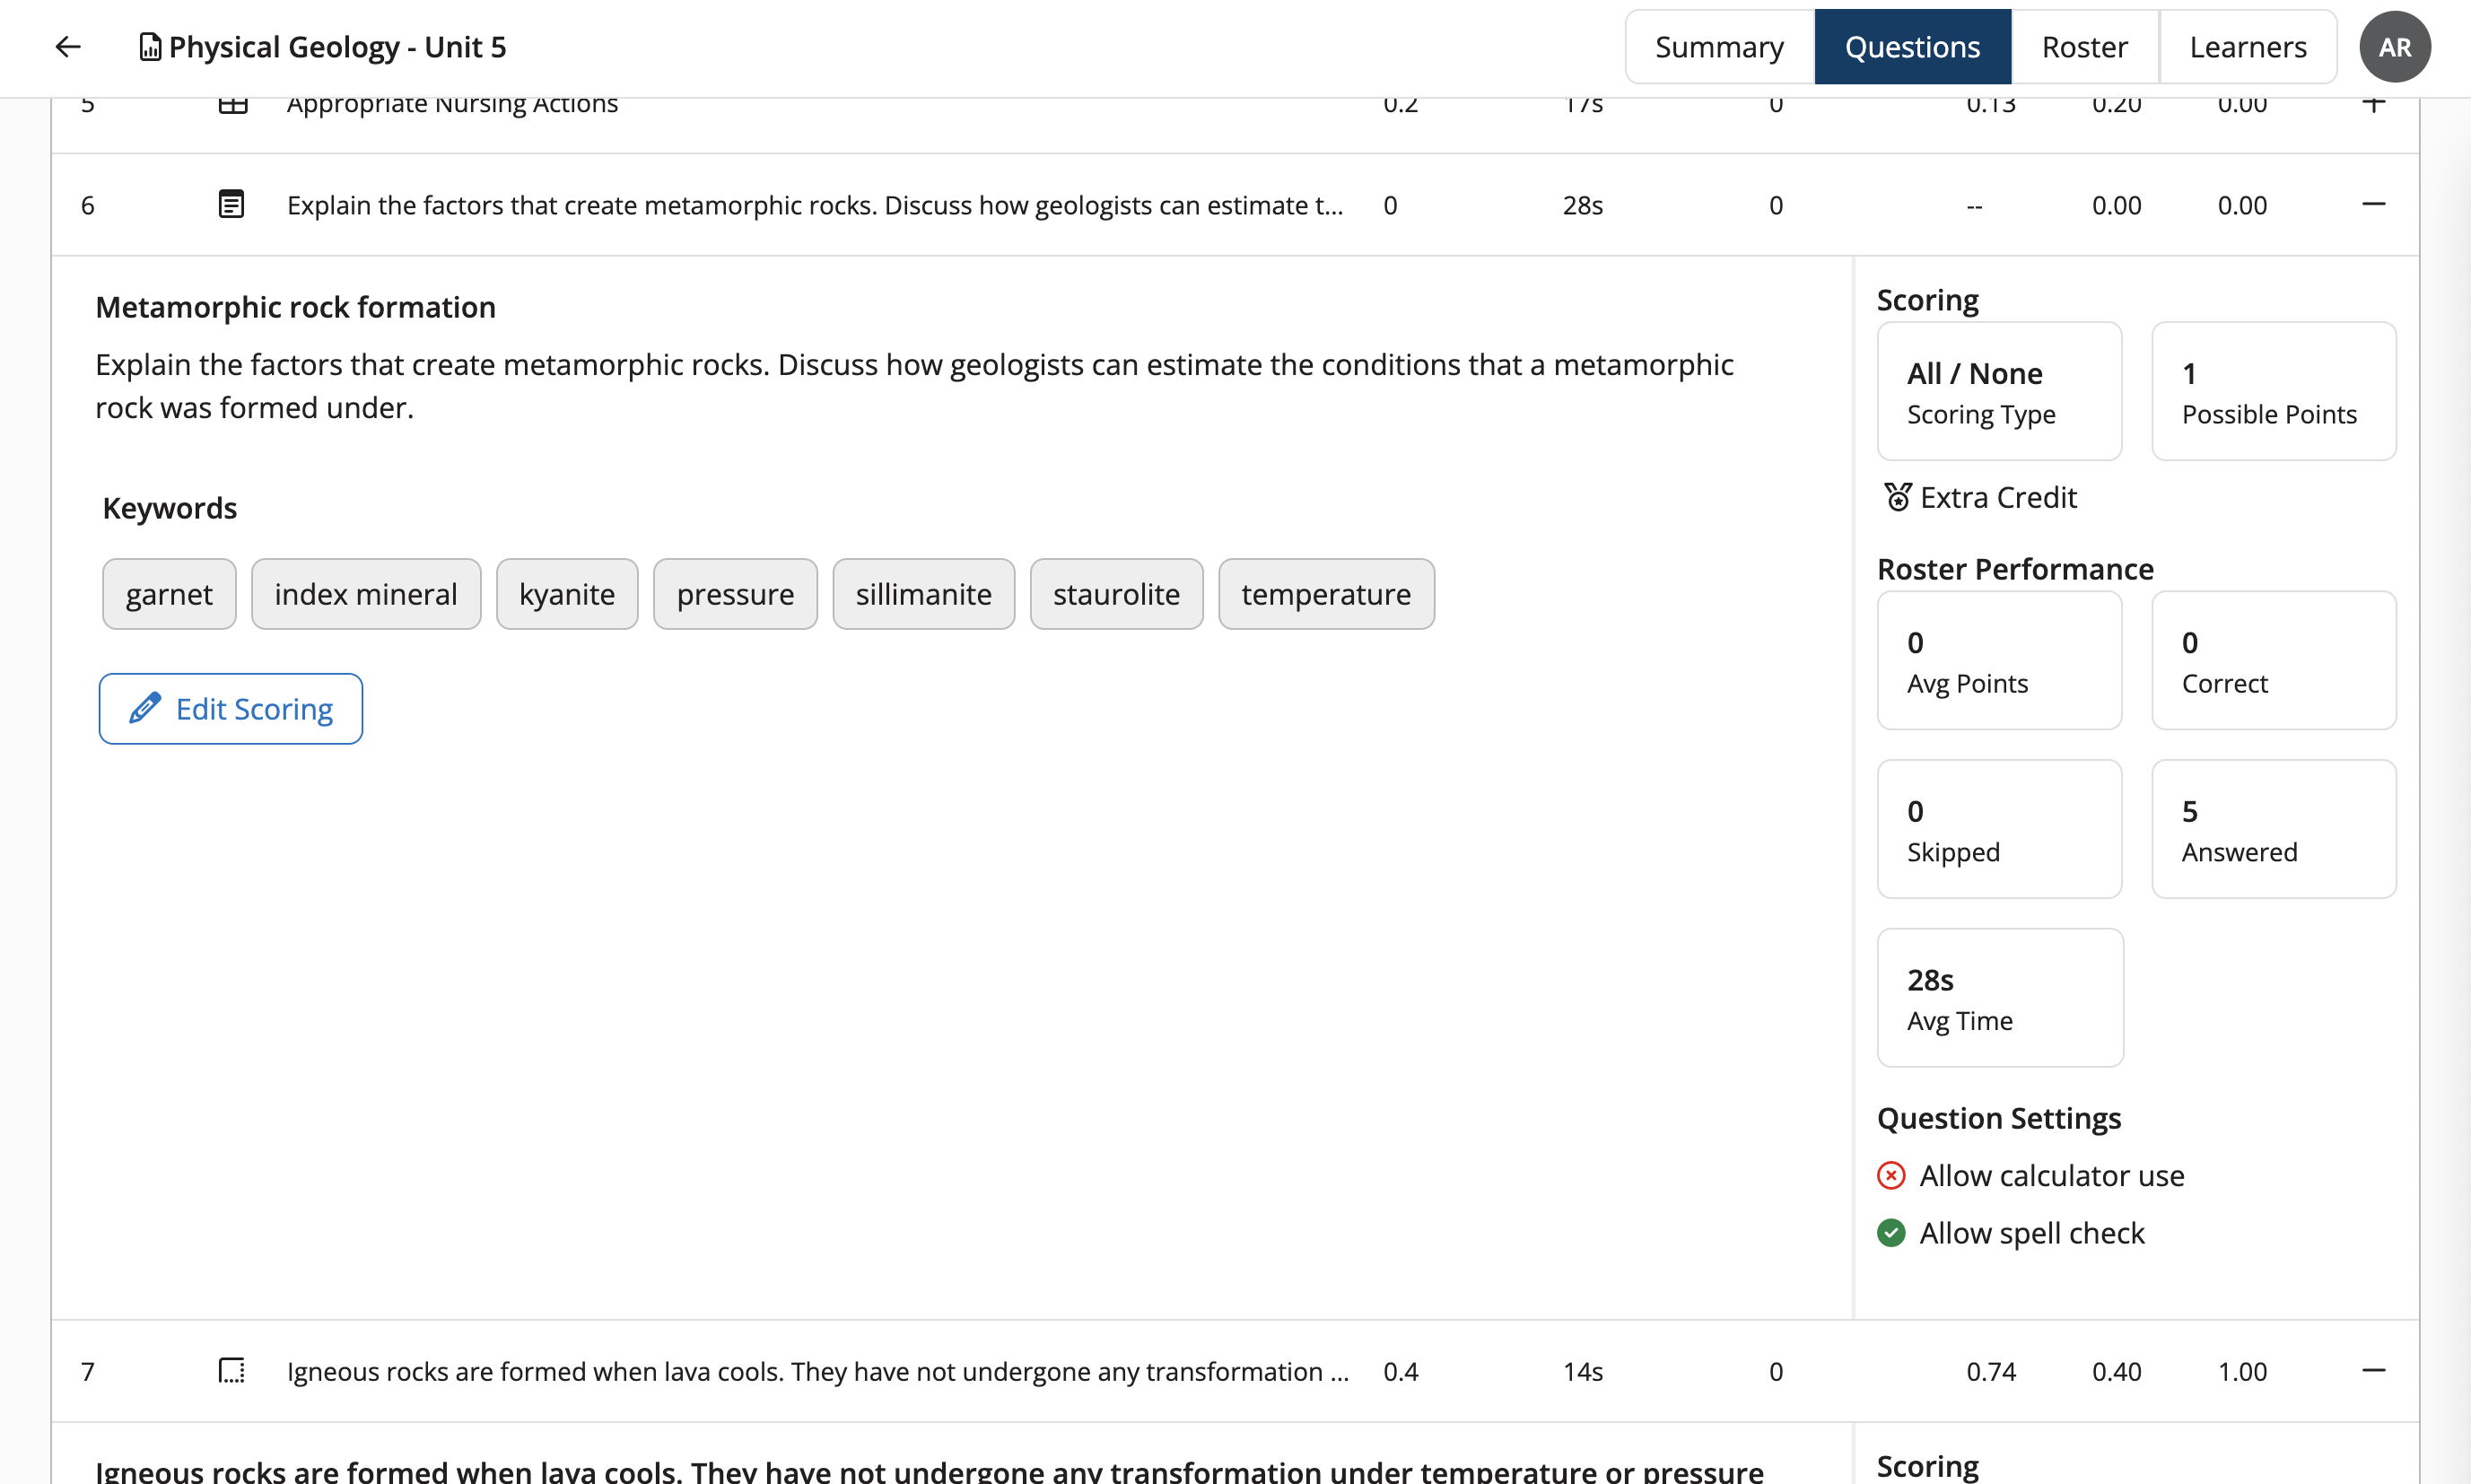Collapse question 7 using the minus icon
2471x1484 pixels.
click(2375, 1371)
